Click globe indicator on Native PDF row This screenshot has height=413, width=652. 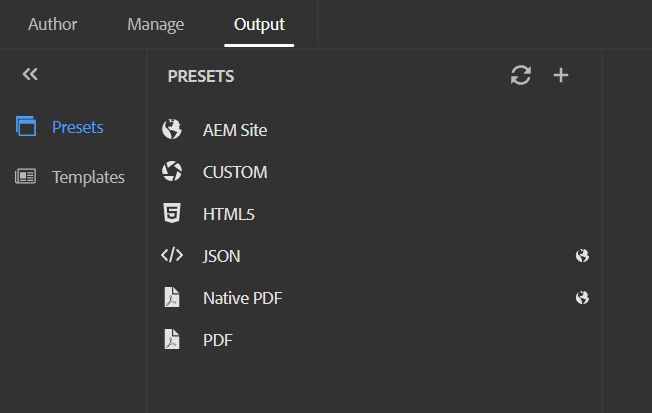tap(582, 297)
